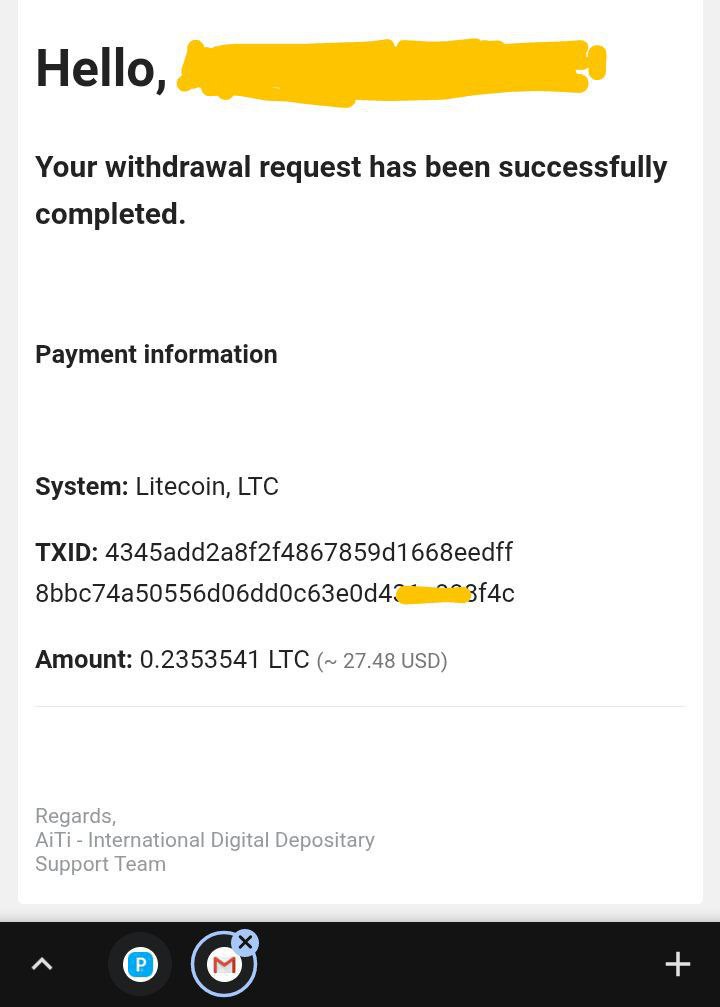The image size is (720, 1007).
Task: Switch to the blue P tab
Action: tap(140, 964)
